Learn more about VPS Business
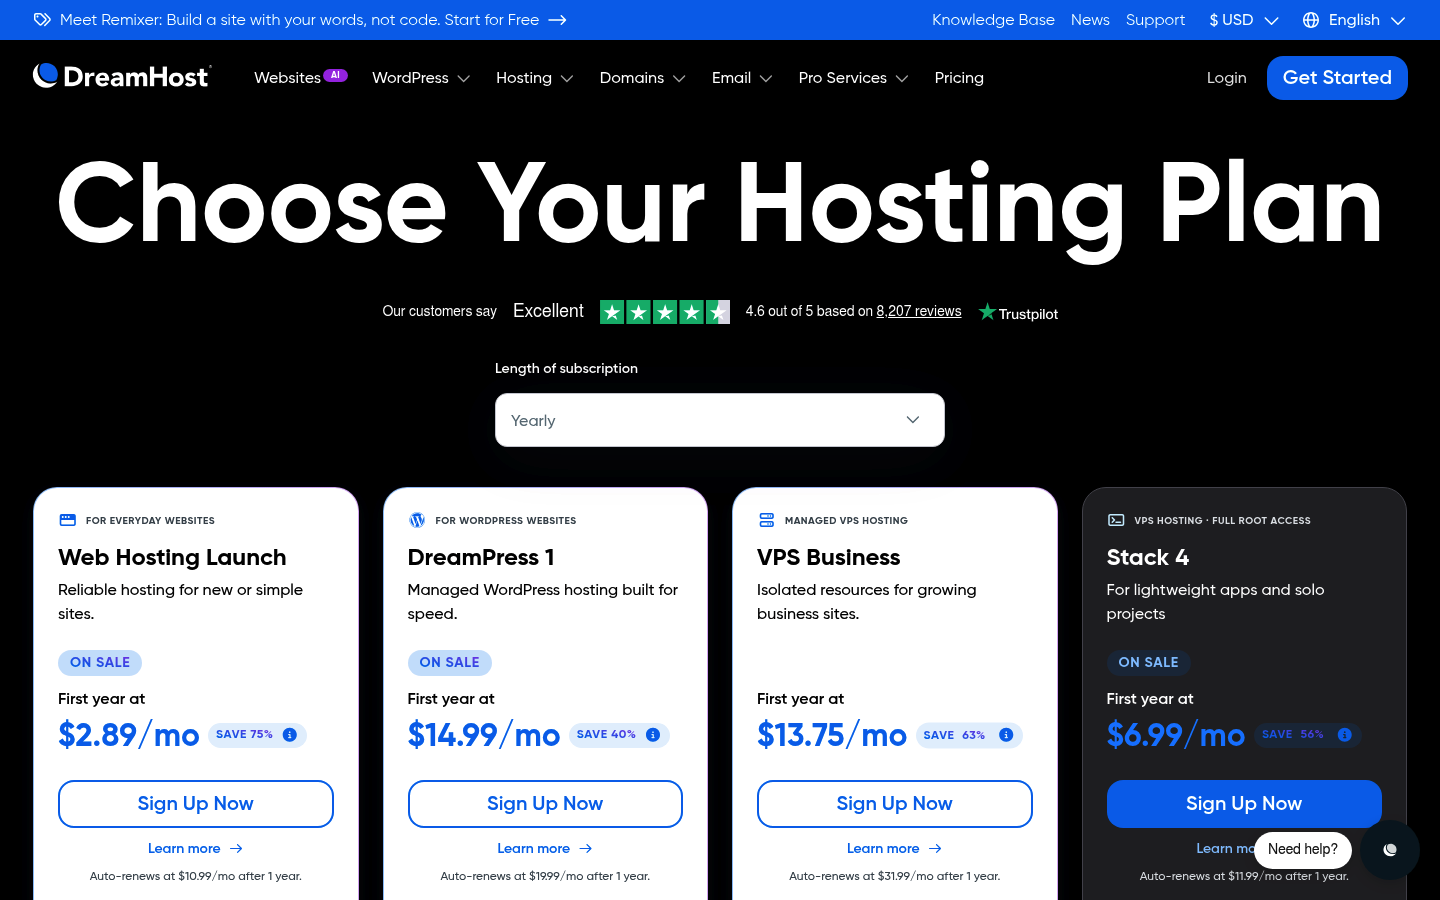 (895, 848)
